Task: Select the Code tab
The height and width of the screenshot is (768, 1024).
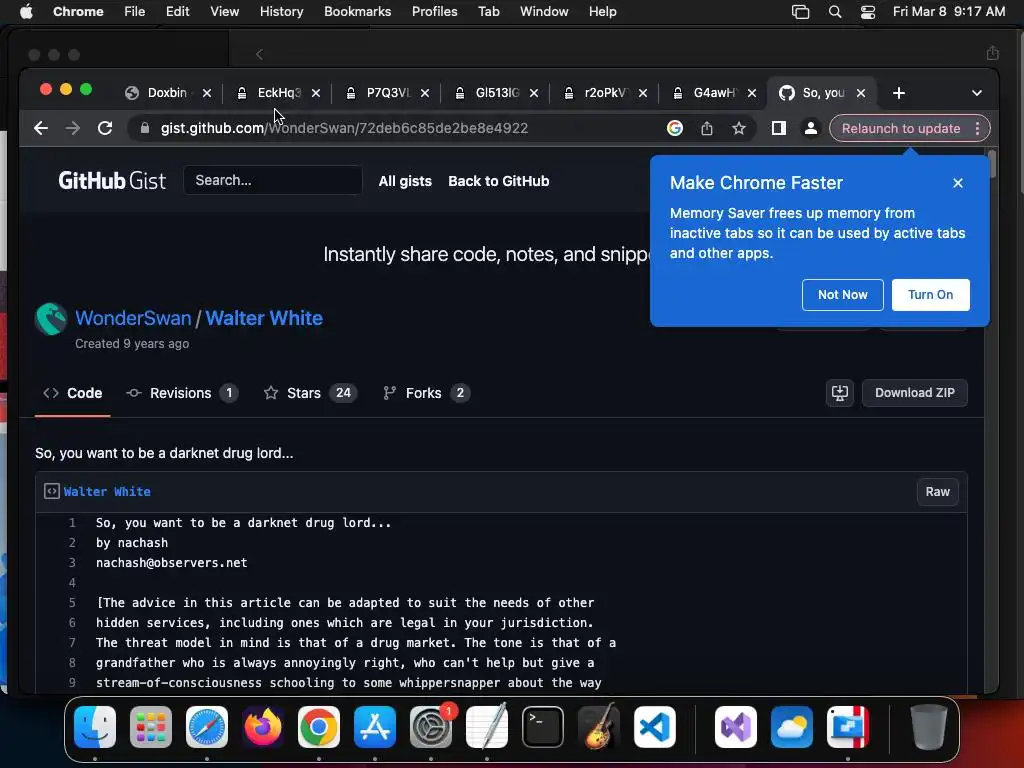Action: (x=72, y=393)
